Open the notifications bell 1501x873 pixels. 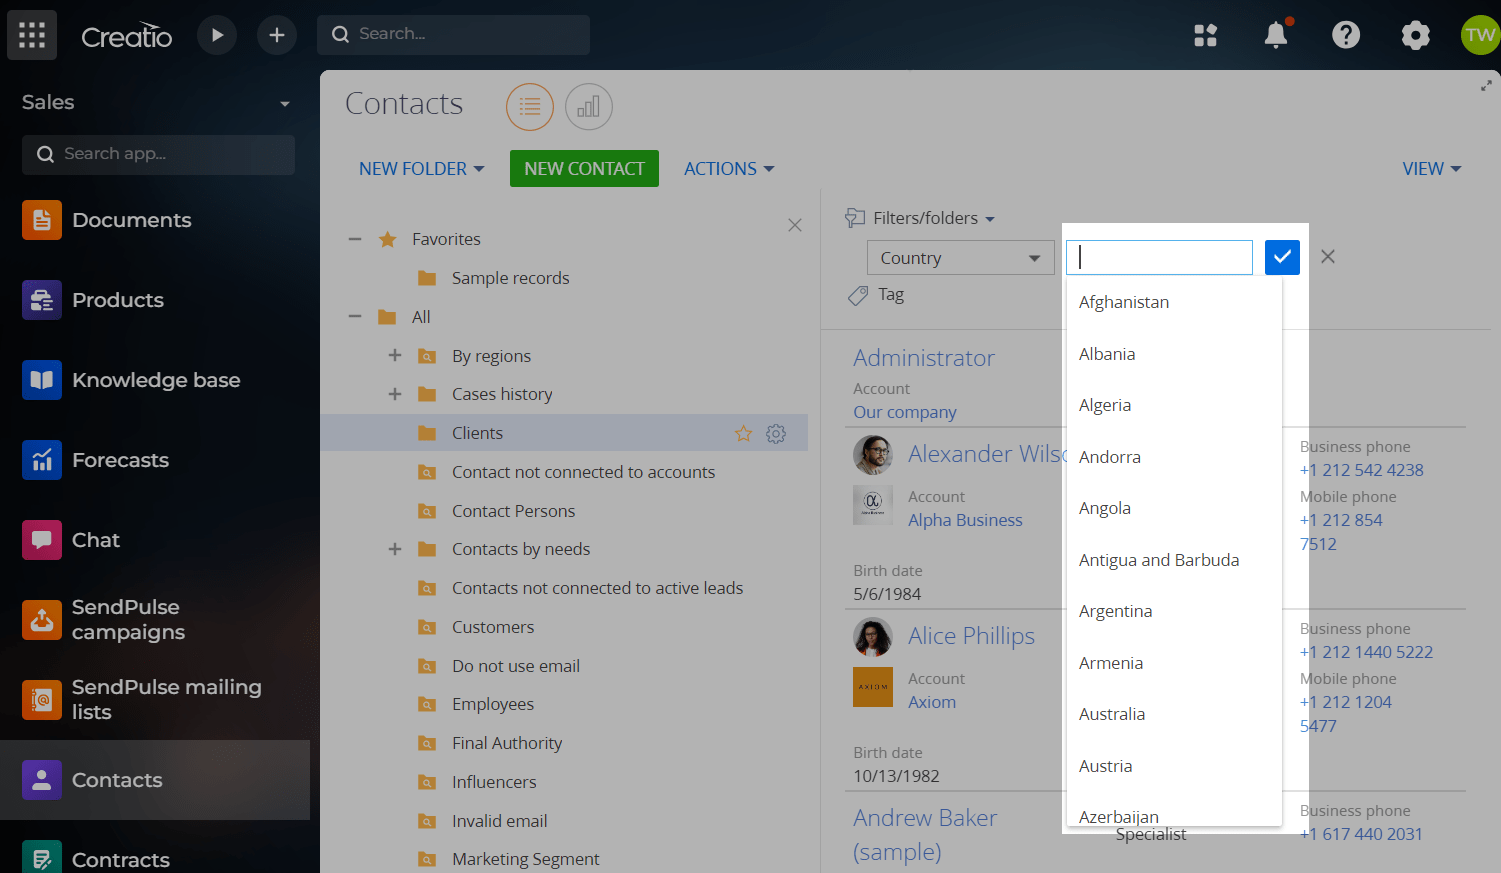click(x=1275, y=35)
